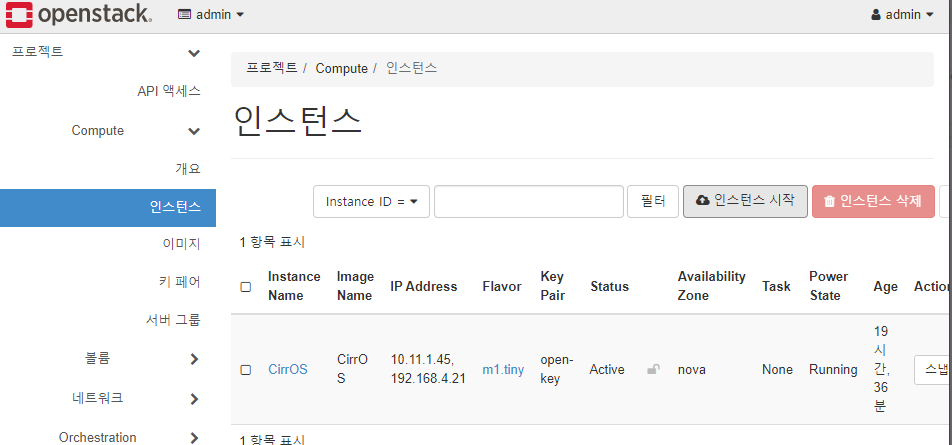Click the 스냅 snapshot action button
This screenshot has width=952, height=445.
pos(933,369)
